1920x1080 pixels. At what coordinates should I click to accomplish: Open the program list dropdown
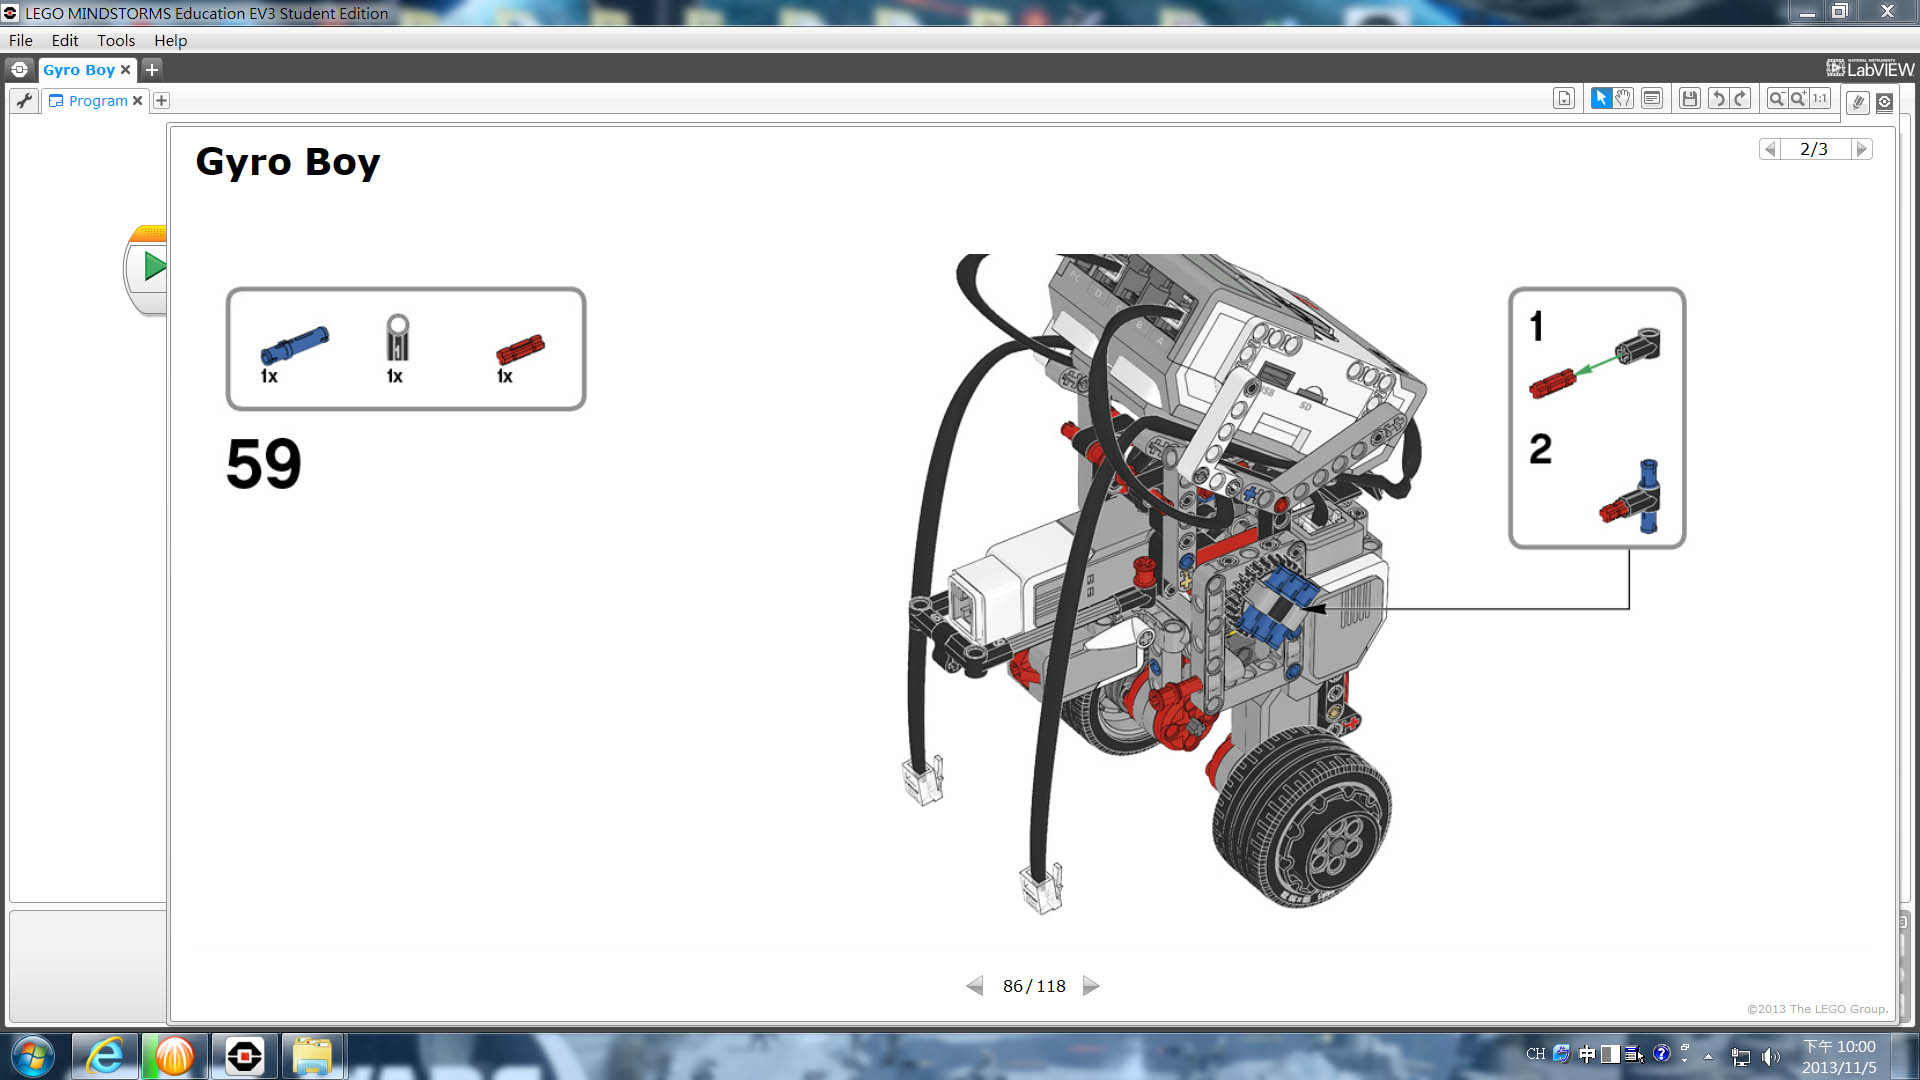point(1564,98)
